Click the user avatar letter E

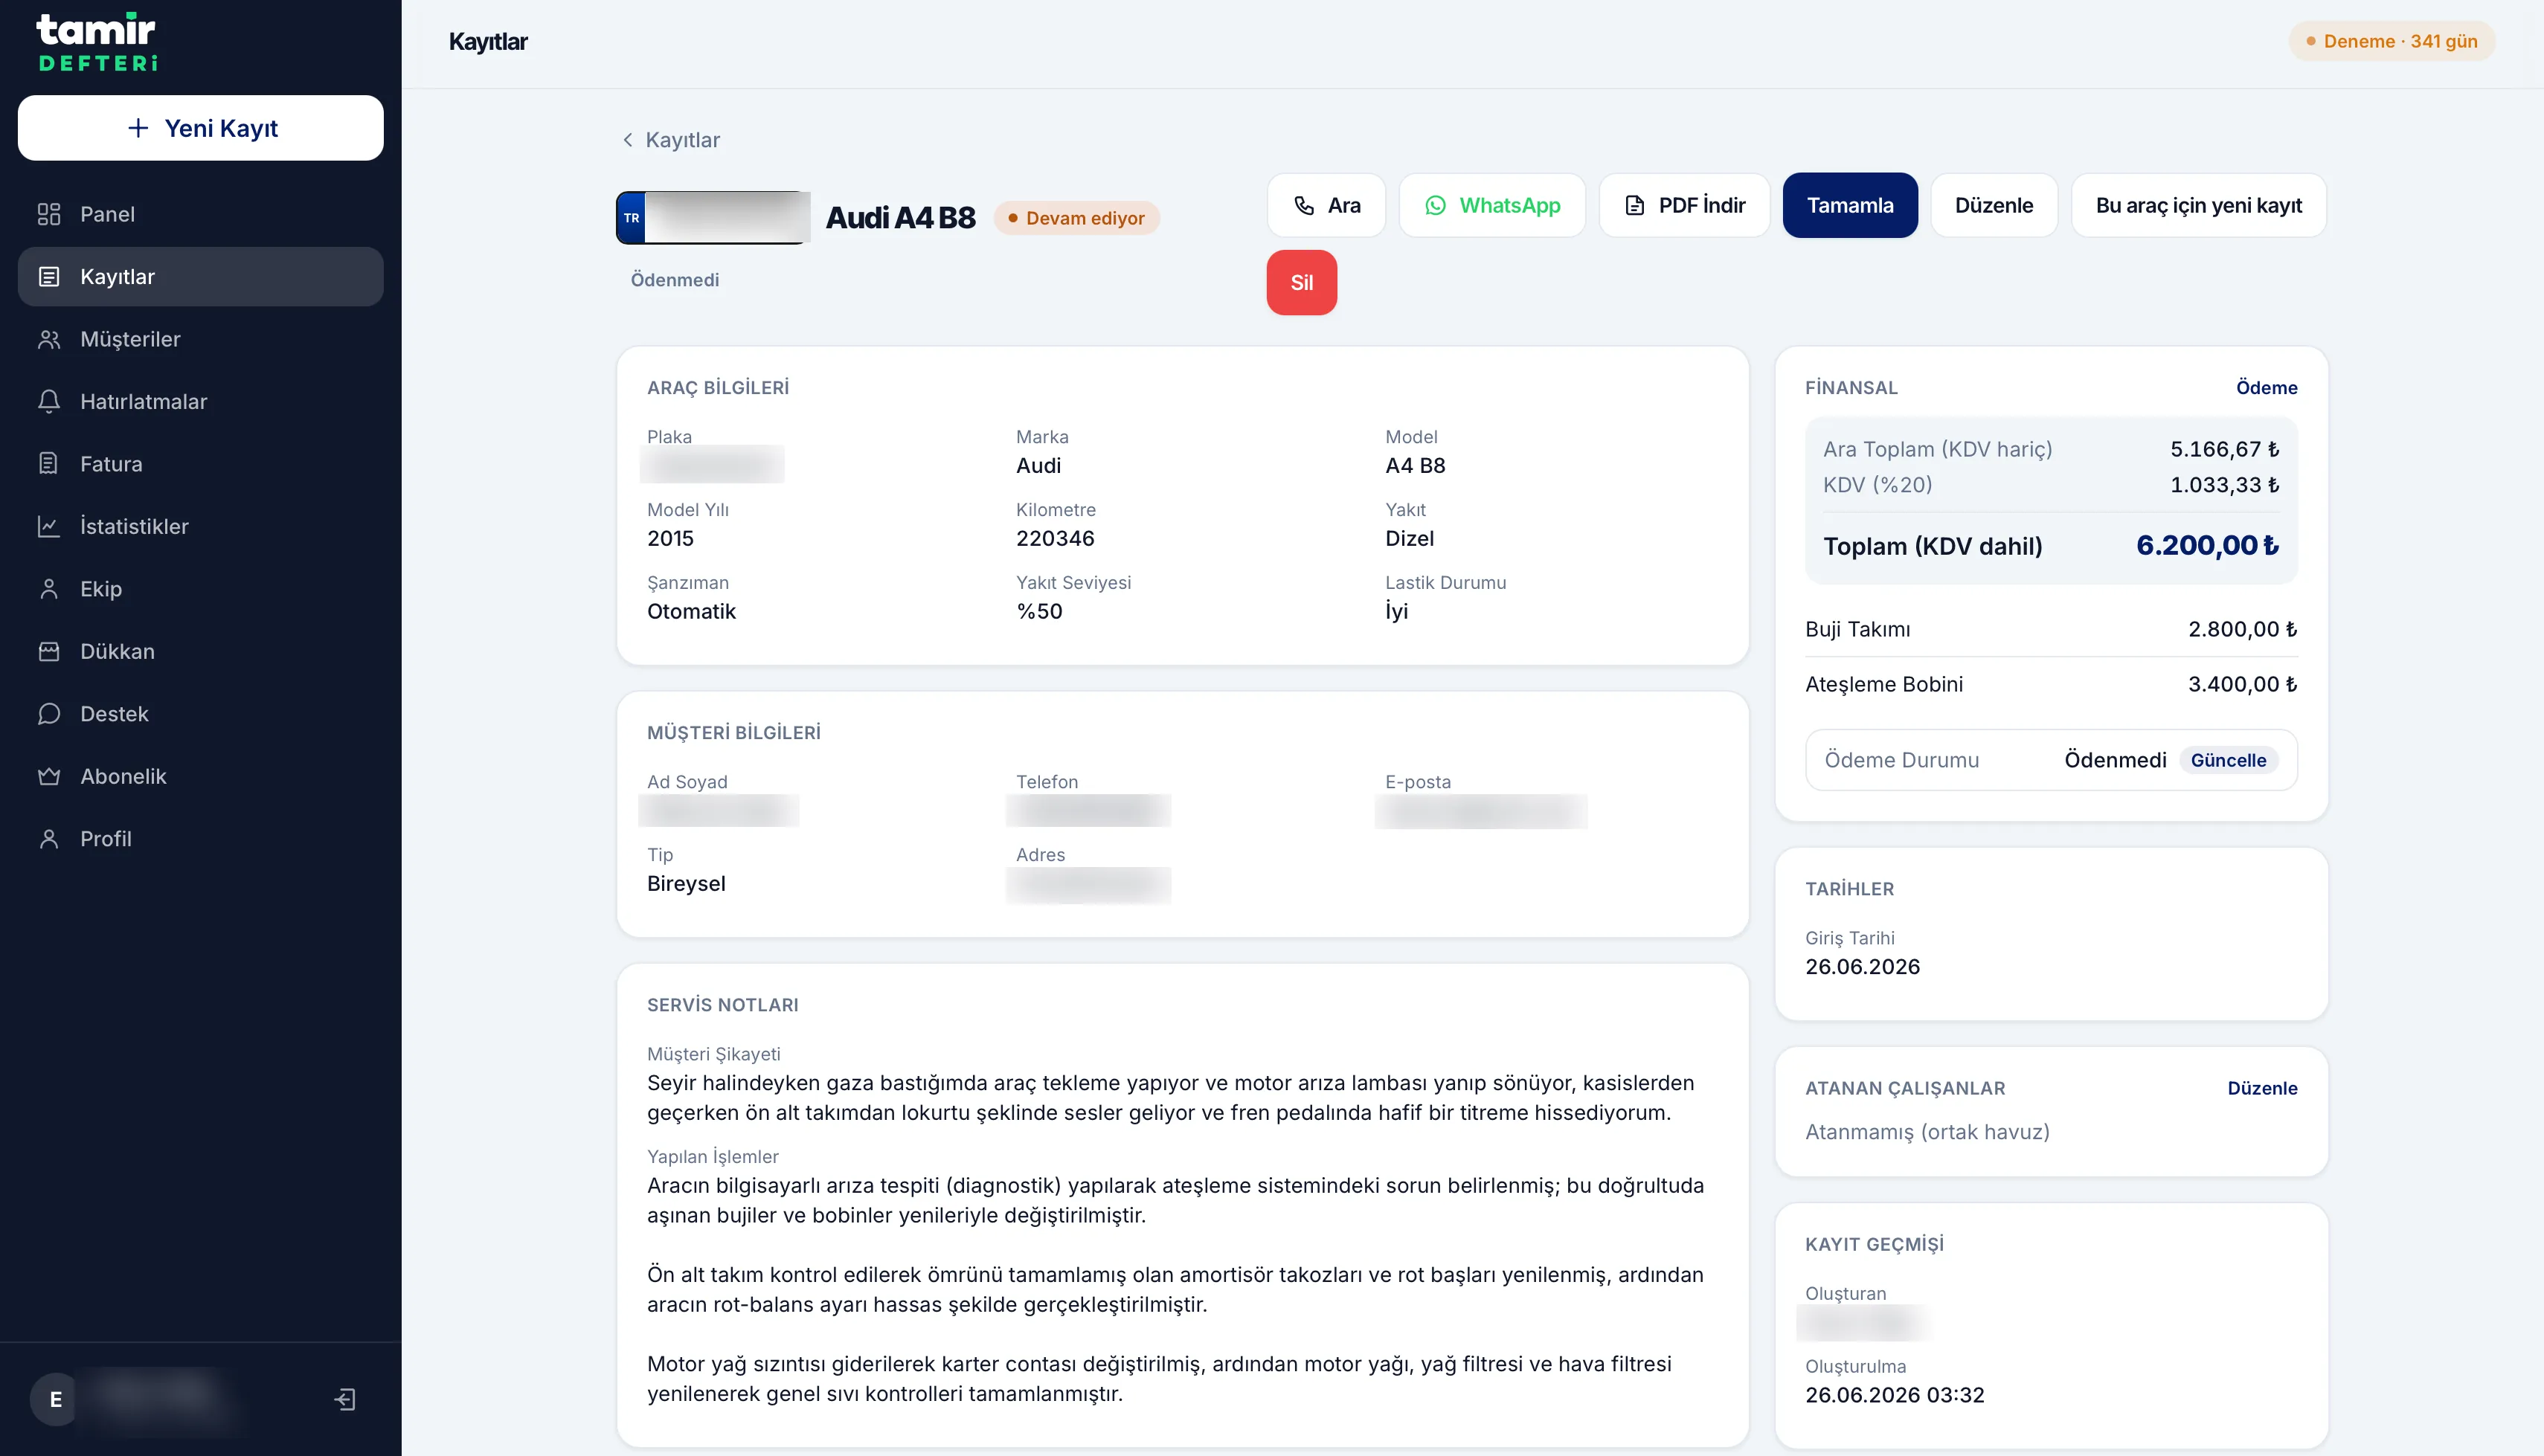click(x=56, y=1399)
